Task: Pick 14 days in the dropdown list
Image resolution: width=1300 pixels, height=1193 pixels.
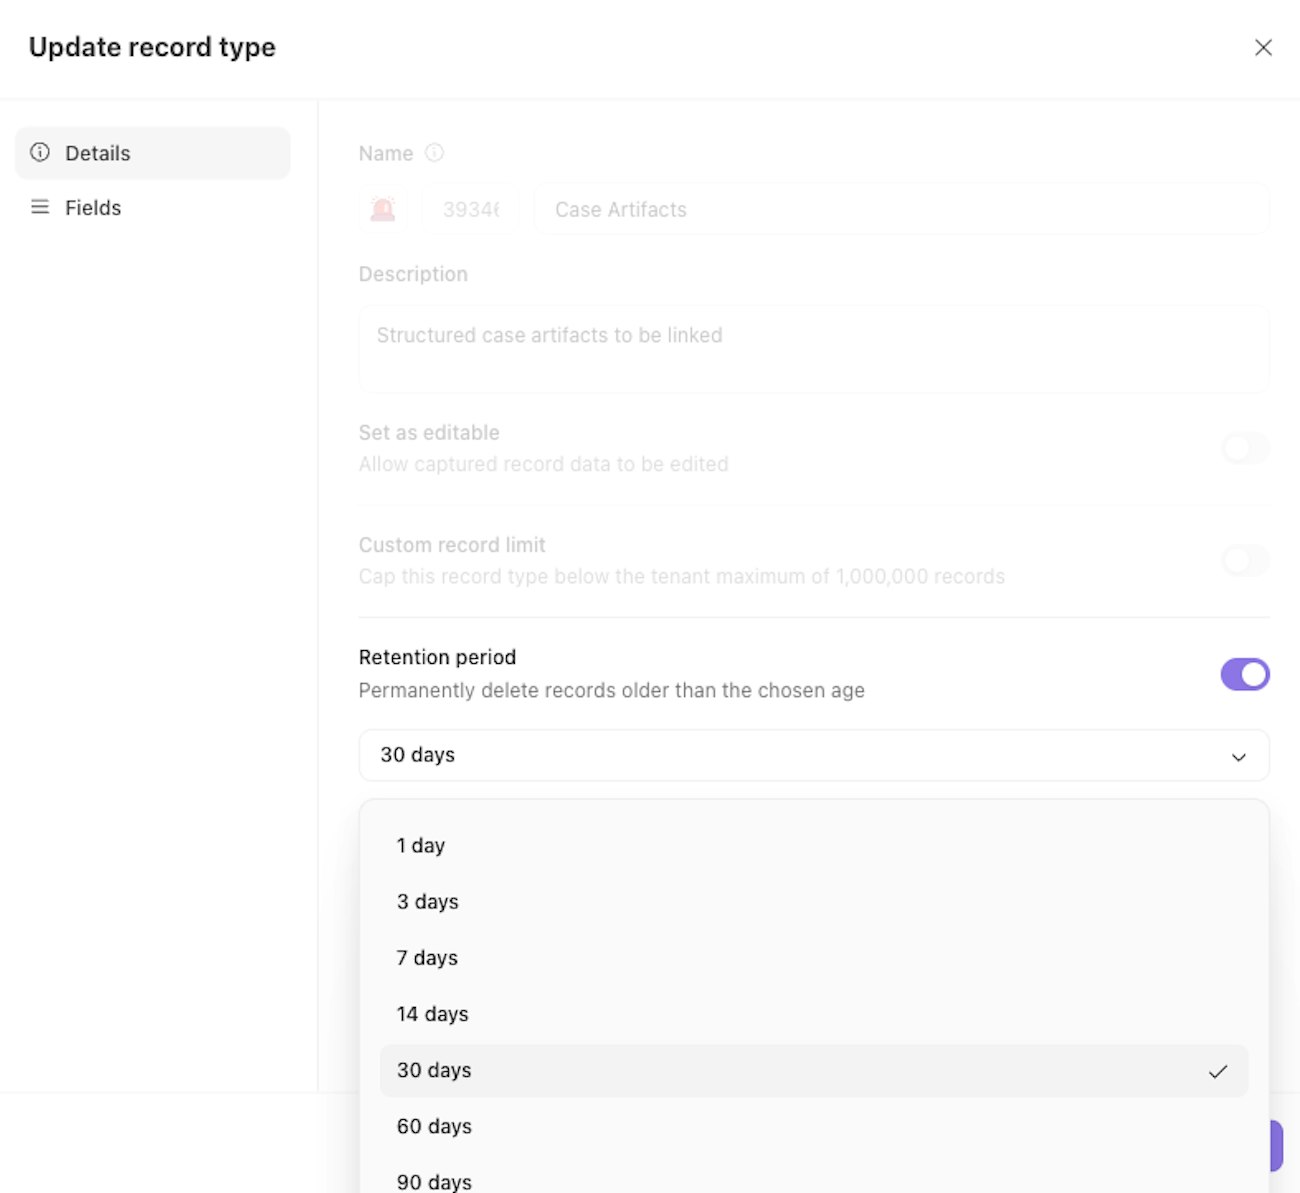Action: coord(432,1013)
